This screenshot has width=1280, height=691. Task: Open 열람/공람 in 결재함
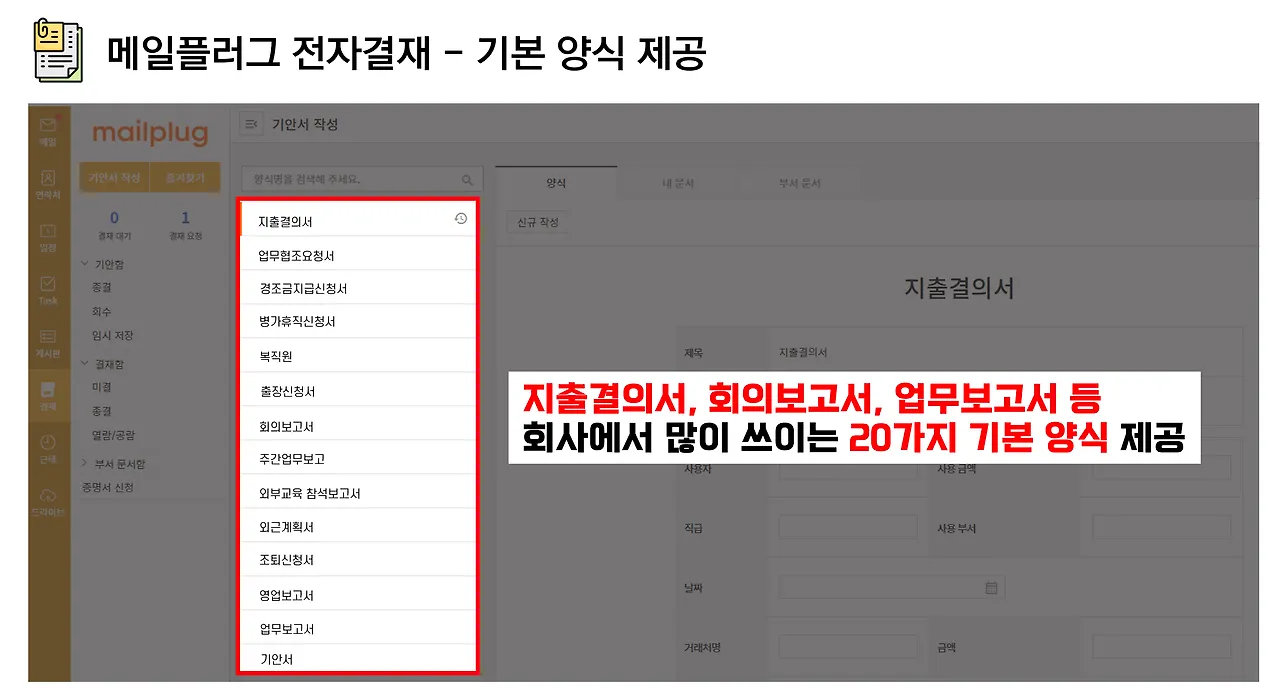click(x=112, y=436)
